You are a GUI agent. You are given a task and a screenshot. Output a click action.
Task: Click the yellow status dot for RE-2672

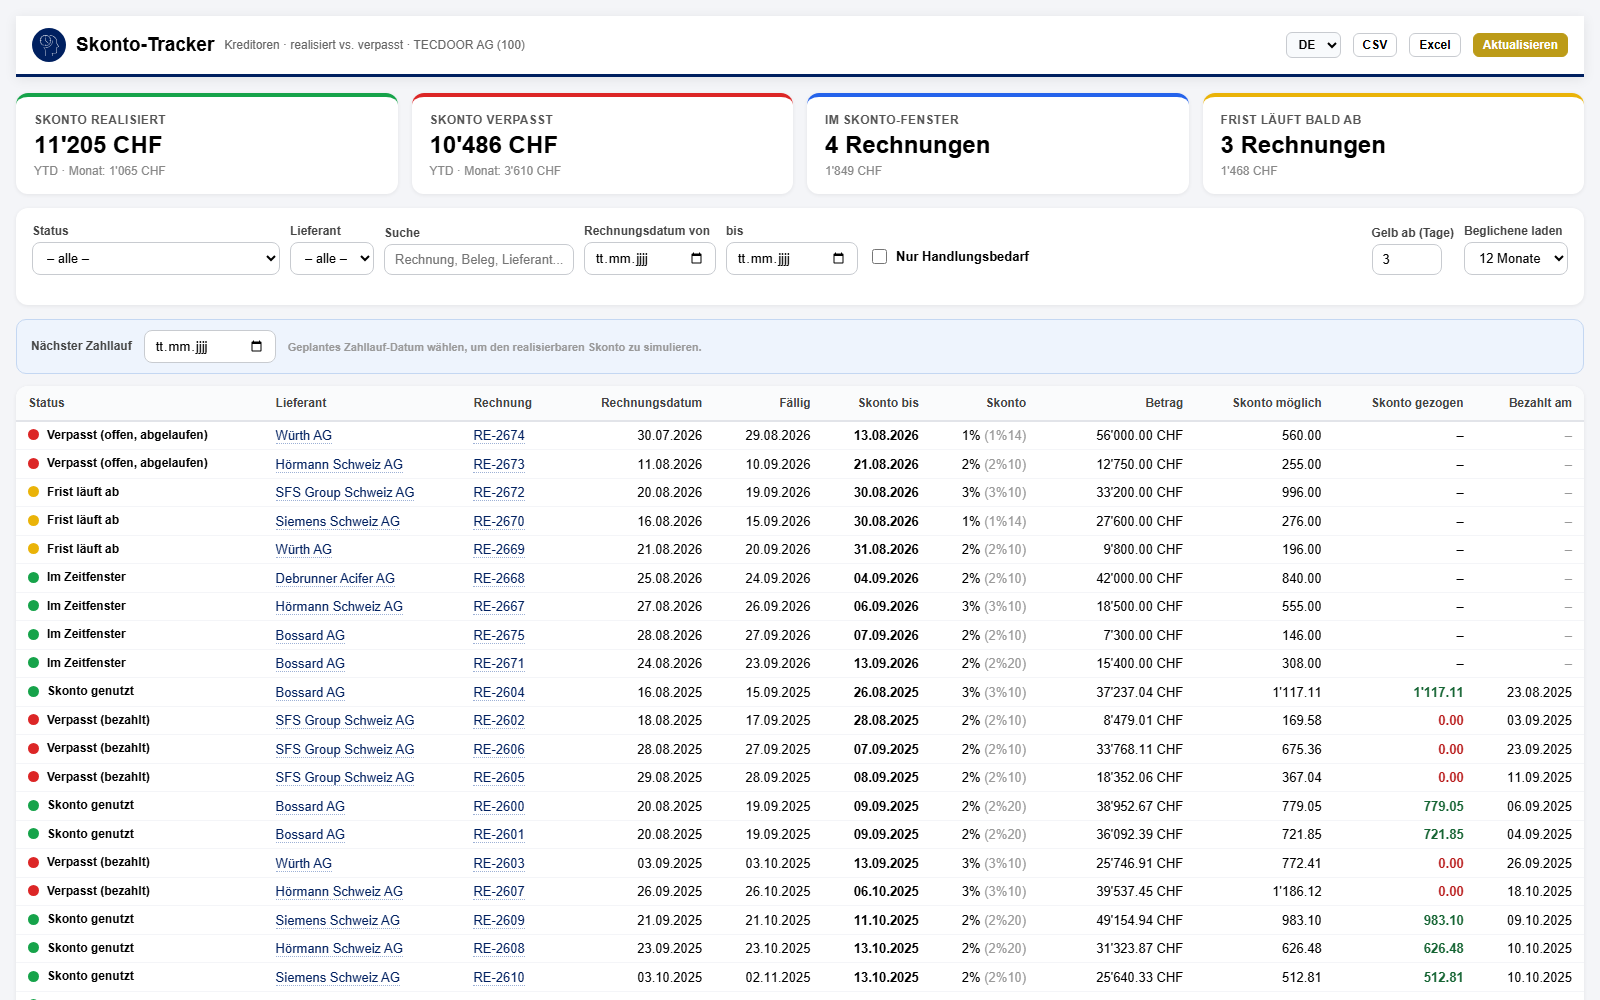click(x=34, y=492)
